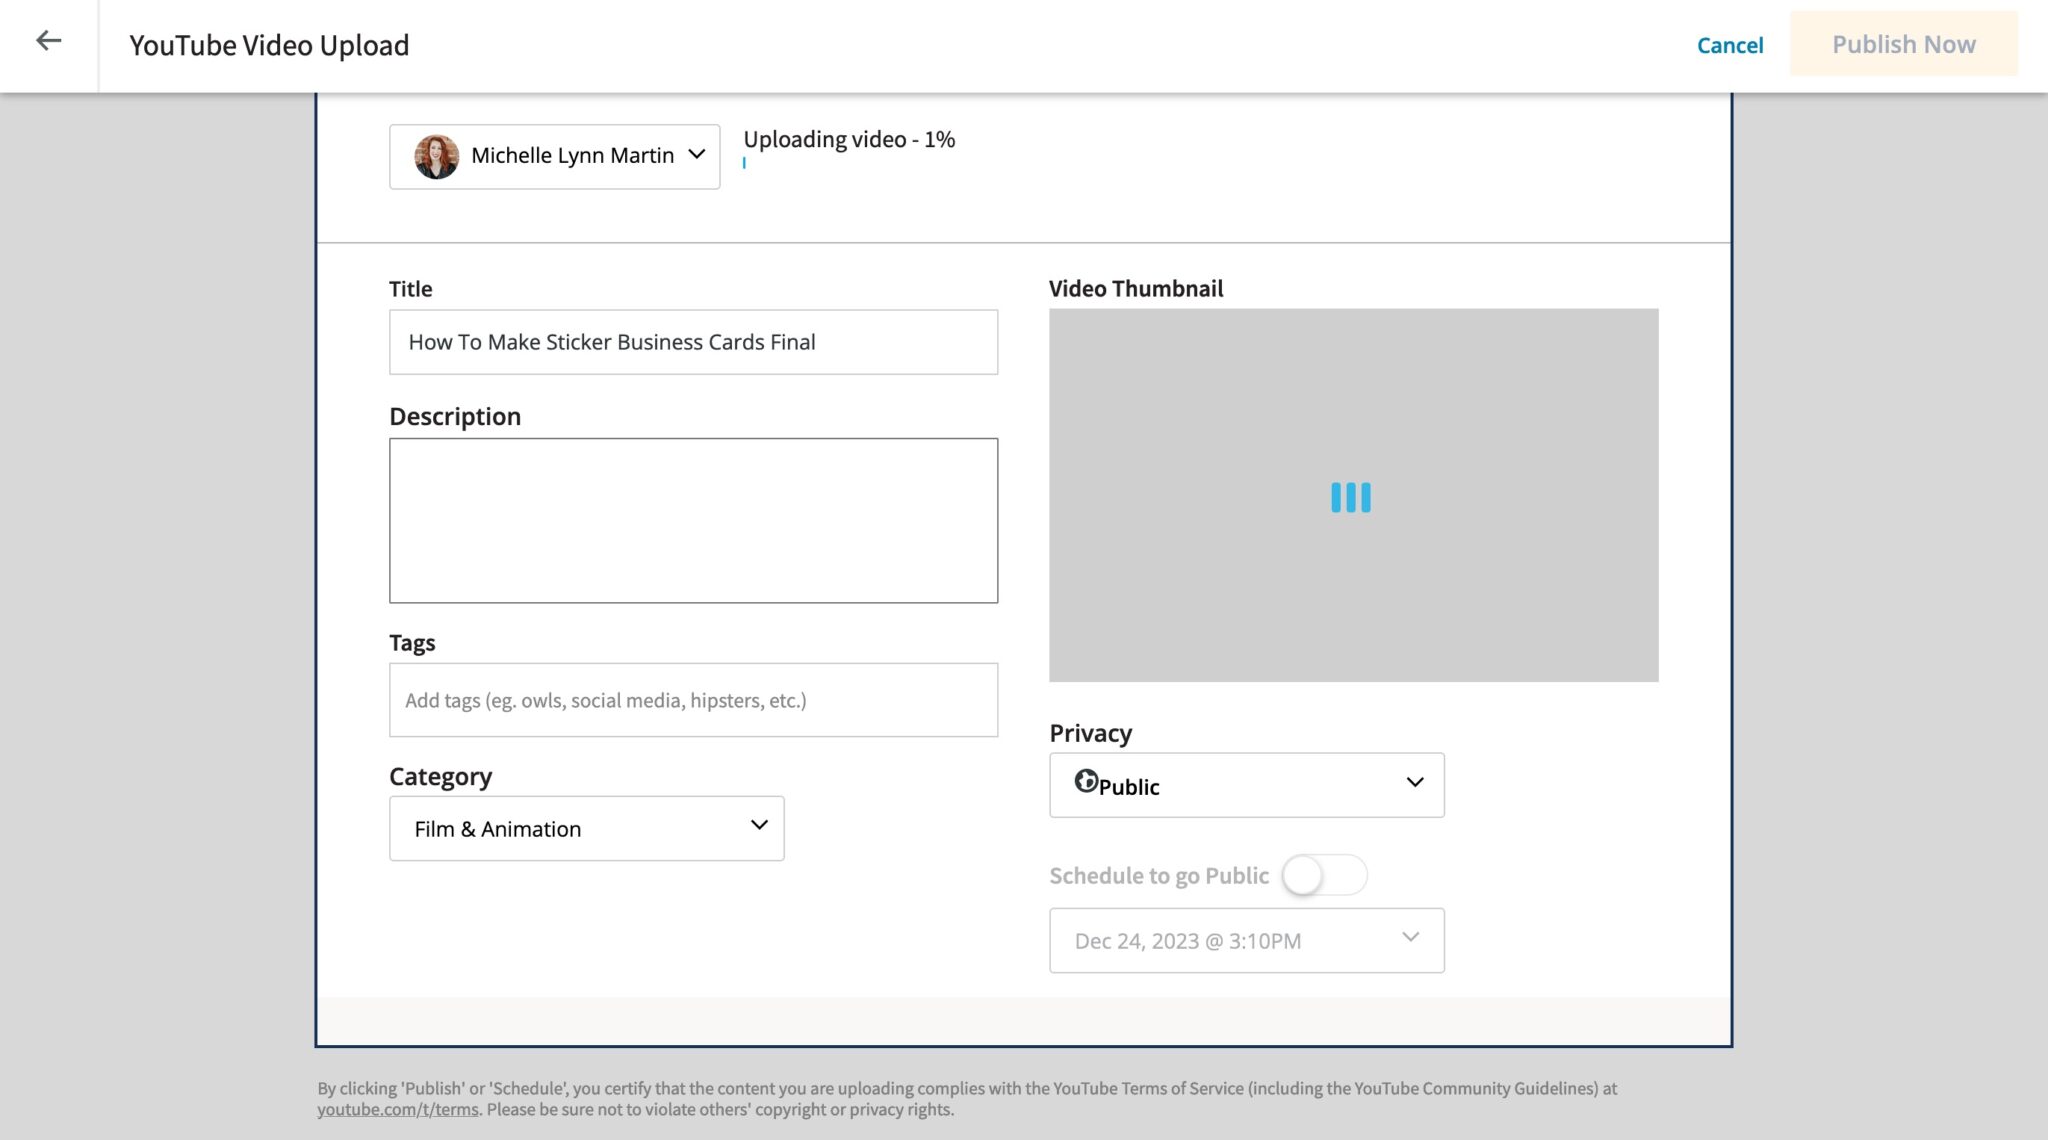Click the Publish Now button

pyautogui.click(x=1902, y=44)
